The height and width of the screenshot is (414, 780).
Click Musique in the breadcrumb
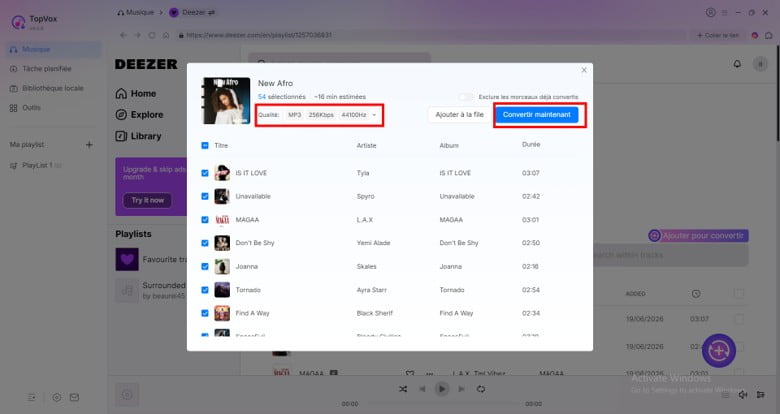coord(135,12)
